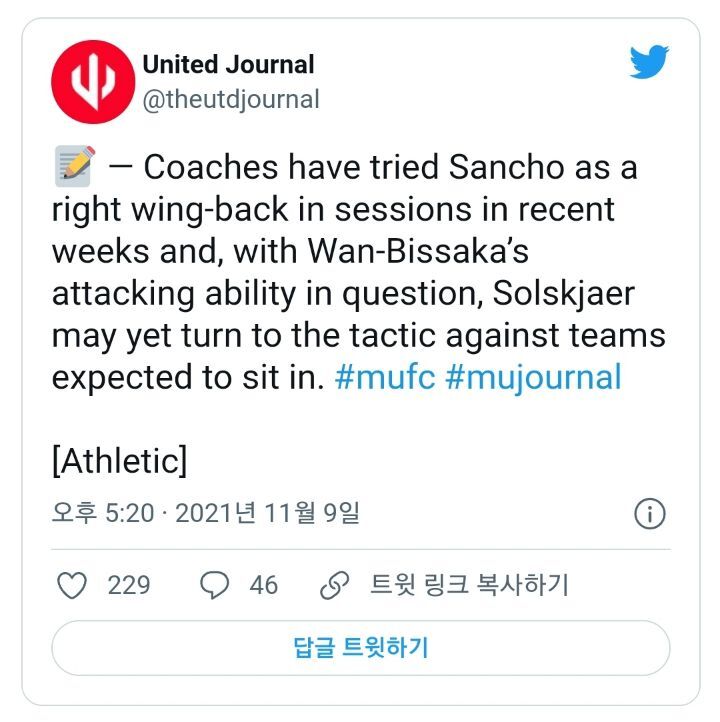Viewport: 720px width, 722px height.
Task: Click the 46 replies count
Action: pyautogui.click(x=263, y=585)
